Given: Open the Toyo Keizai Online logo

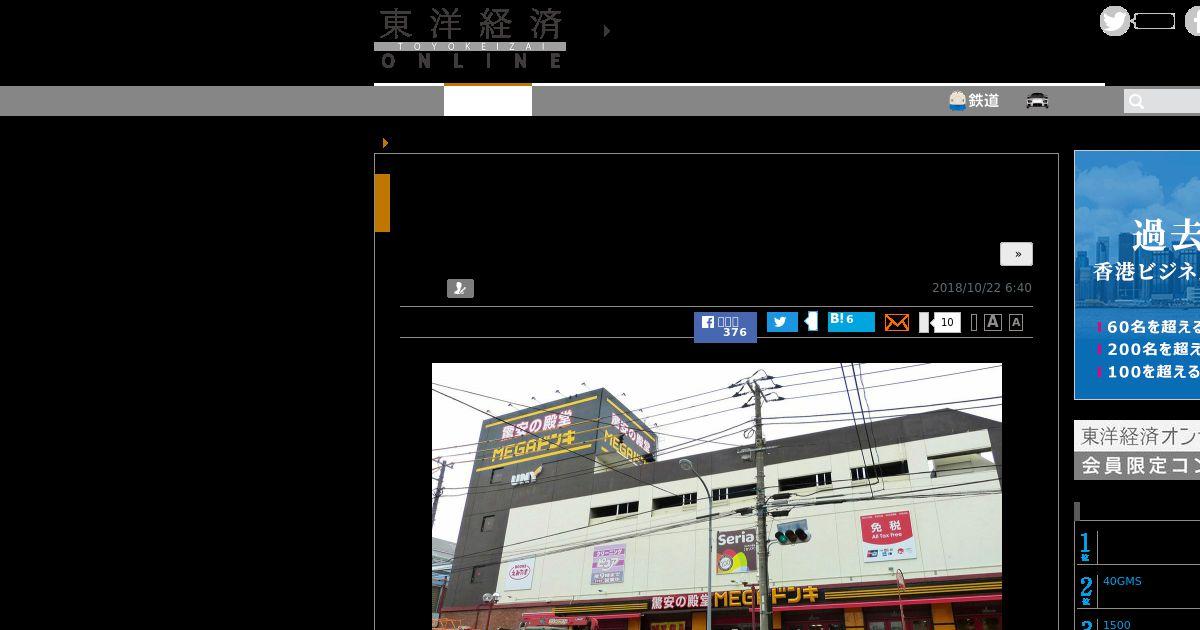Looking at the screenshot, I should [x=470, y=38].
